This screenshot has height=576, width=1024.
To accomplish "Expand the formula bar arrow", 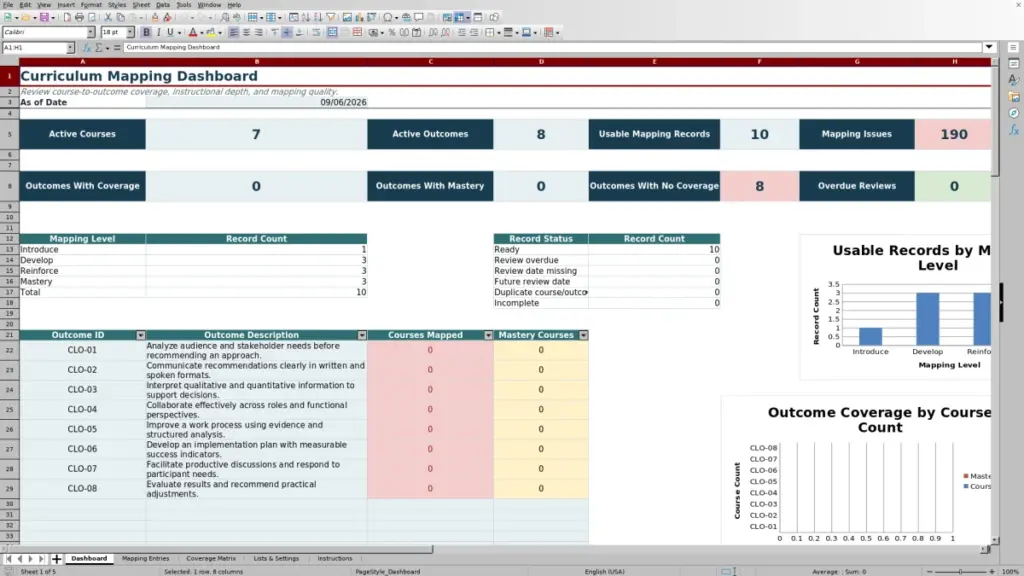I will click(989, 47).
